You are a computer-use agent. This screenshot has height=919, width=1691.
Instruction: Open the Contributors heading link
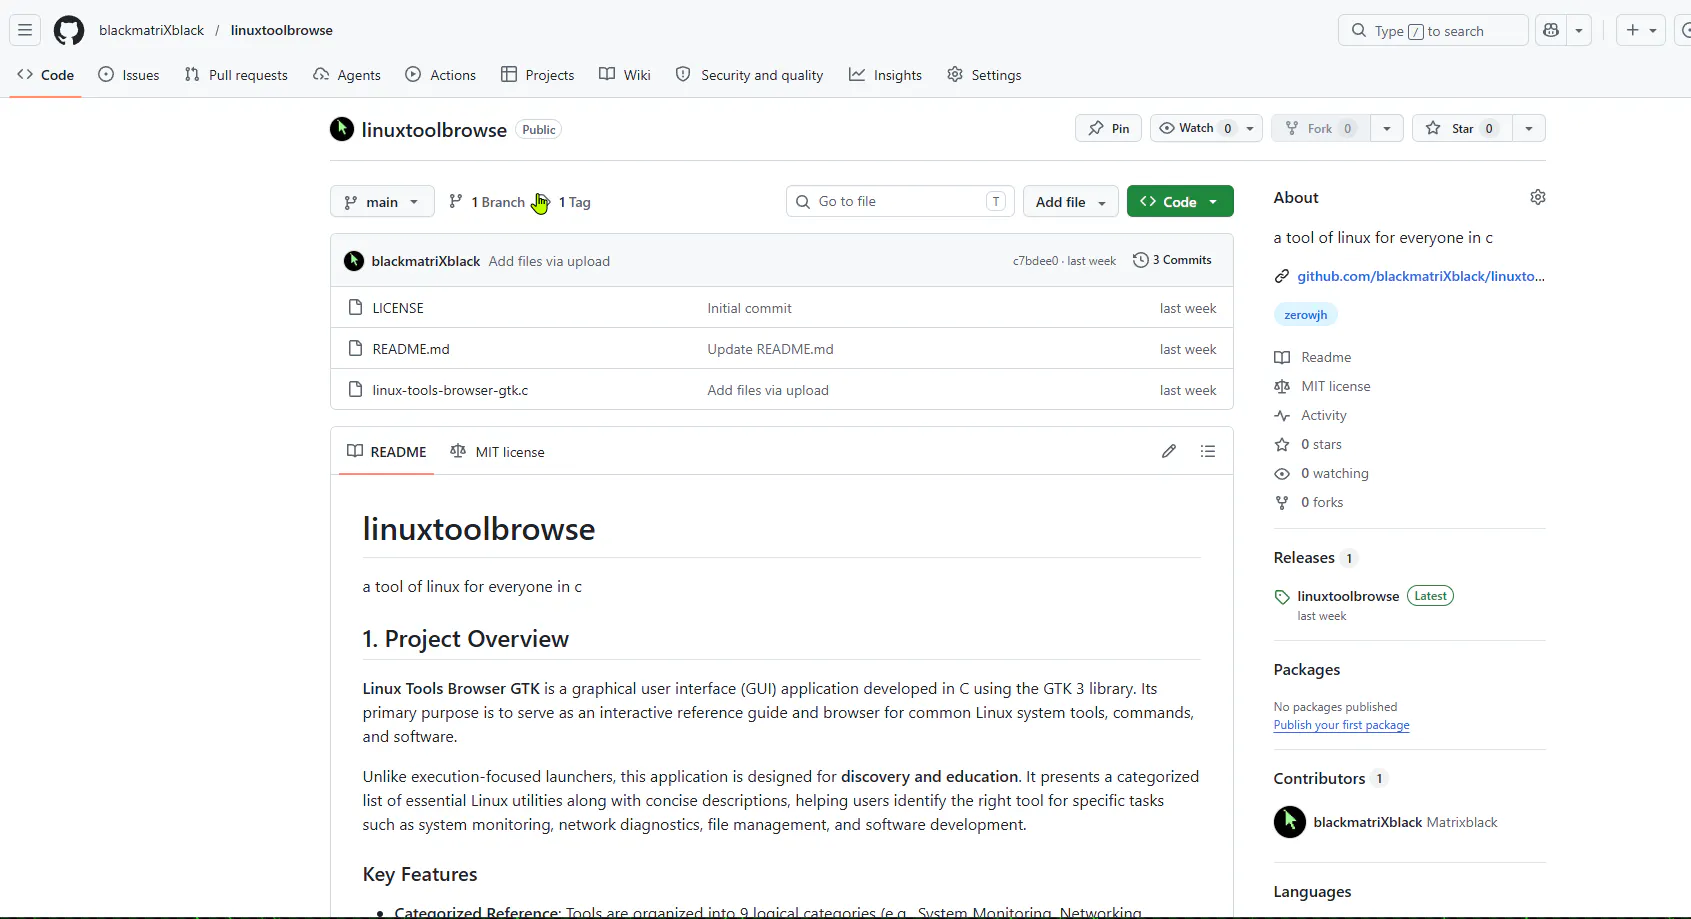click(x=1330, y=779)
